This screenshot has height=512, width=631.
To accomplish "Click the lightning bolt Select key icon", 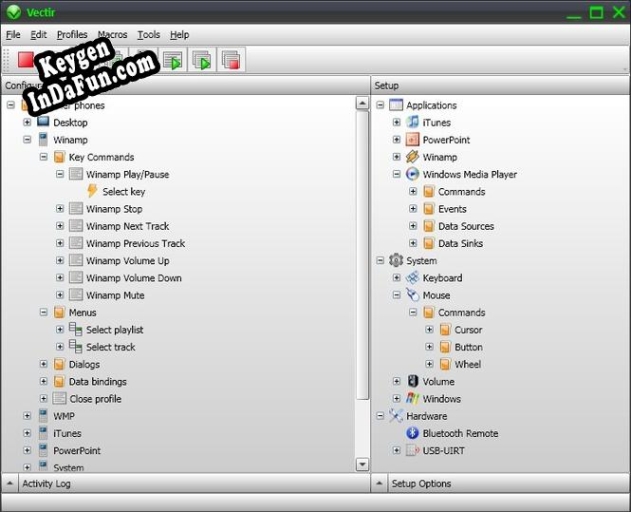I will tap(92, 191).
